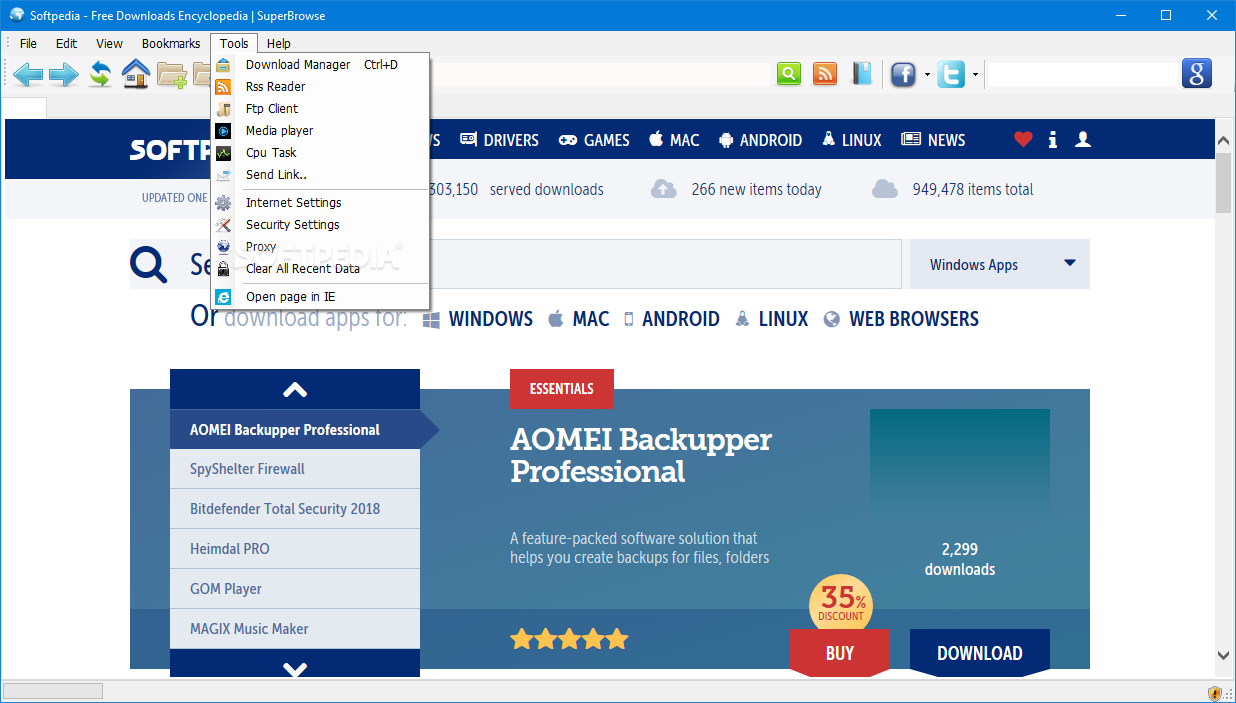
Task: Open Facebook via the toolbar icon
Action: [x=904, y=74]
